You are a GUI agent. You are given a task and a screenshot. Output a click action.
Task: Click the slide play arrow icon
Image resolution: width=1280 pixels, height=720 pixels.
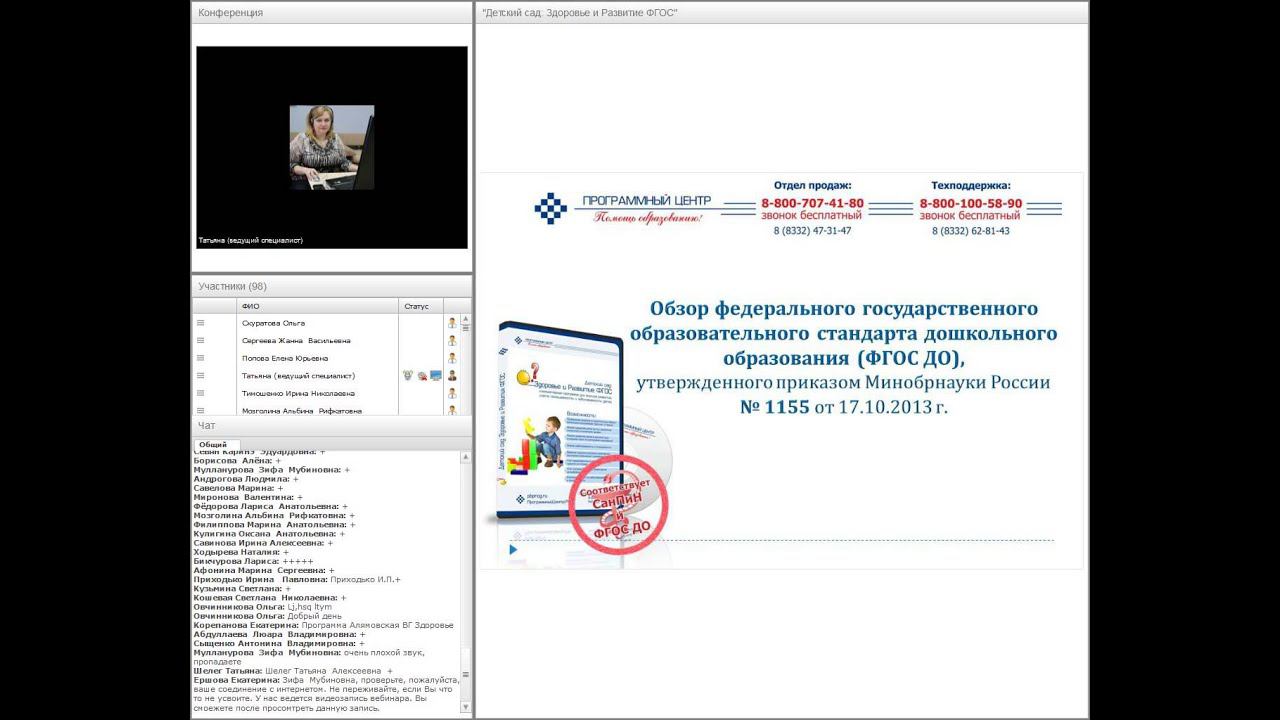tap(513, 549)
